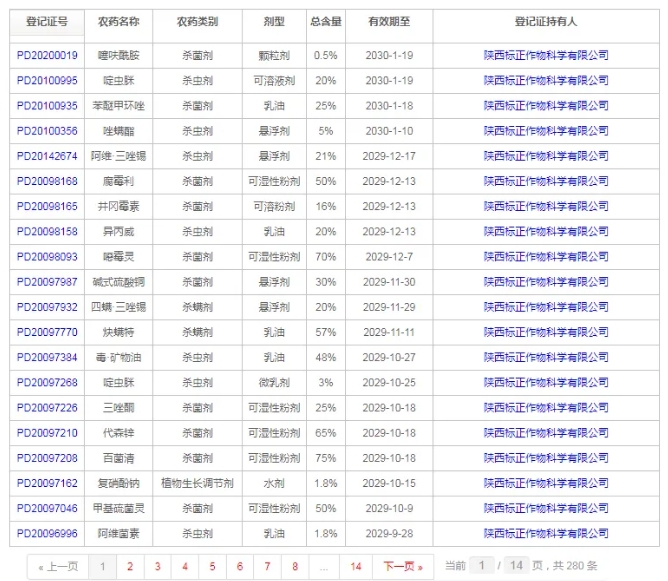Click holder company link in PD20097770 row
The width and height of the screenshot is (668, 581).
pyautogui.click(x=546, y=332)
